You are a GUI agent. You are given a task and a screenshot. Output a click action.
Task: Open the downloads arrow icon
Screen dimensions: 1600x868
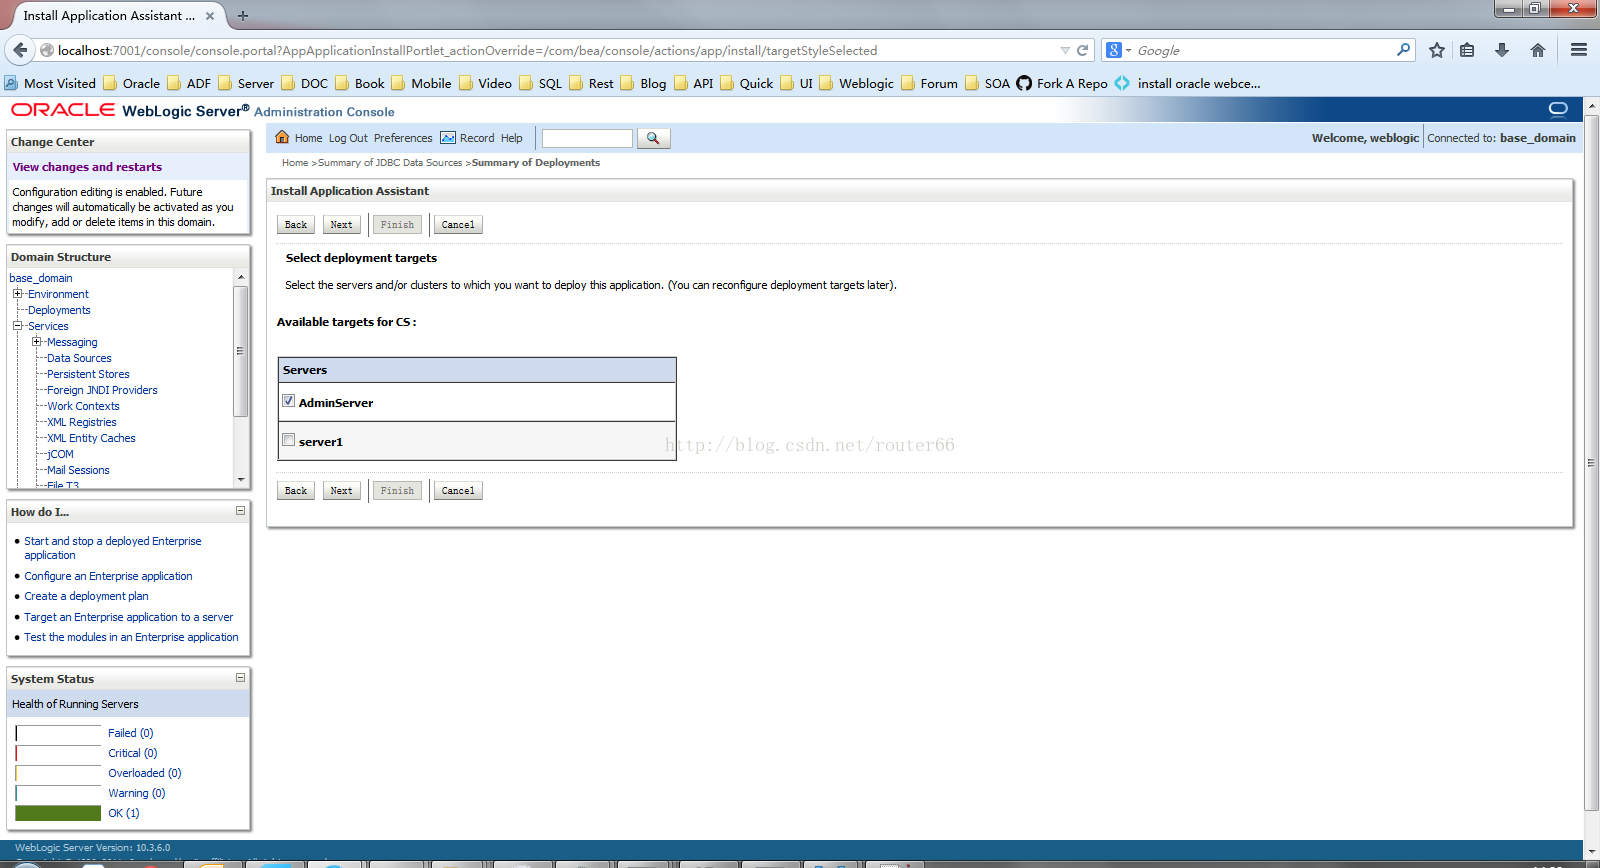pos(1502,50)
